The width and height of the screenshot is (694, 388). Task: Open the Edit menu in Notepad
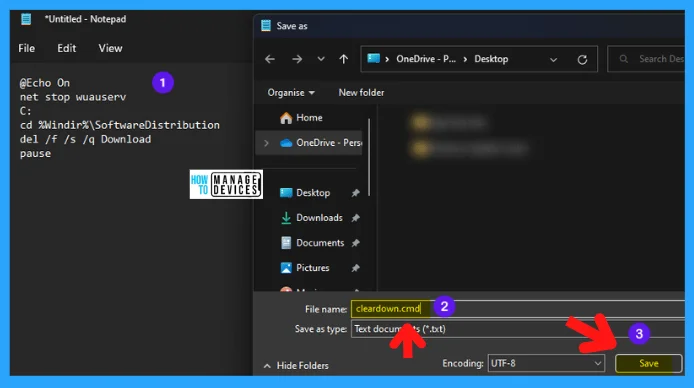click(x=66, y=48)
